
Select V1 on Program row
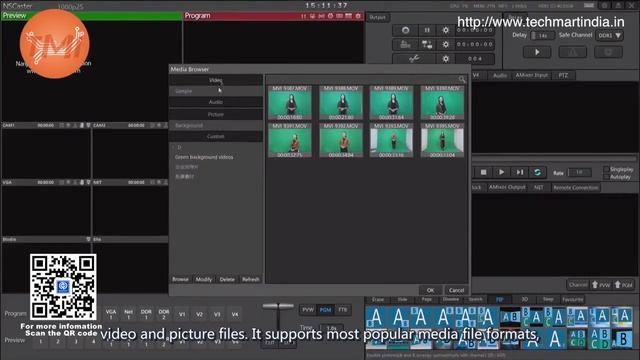182,314
